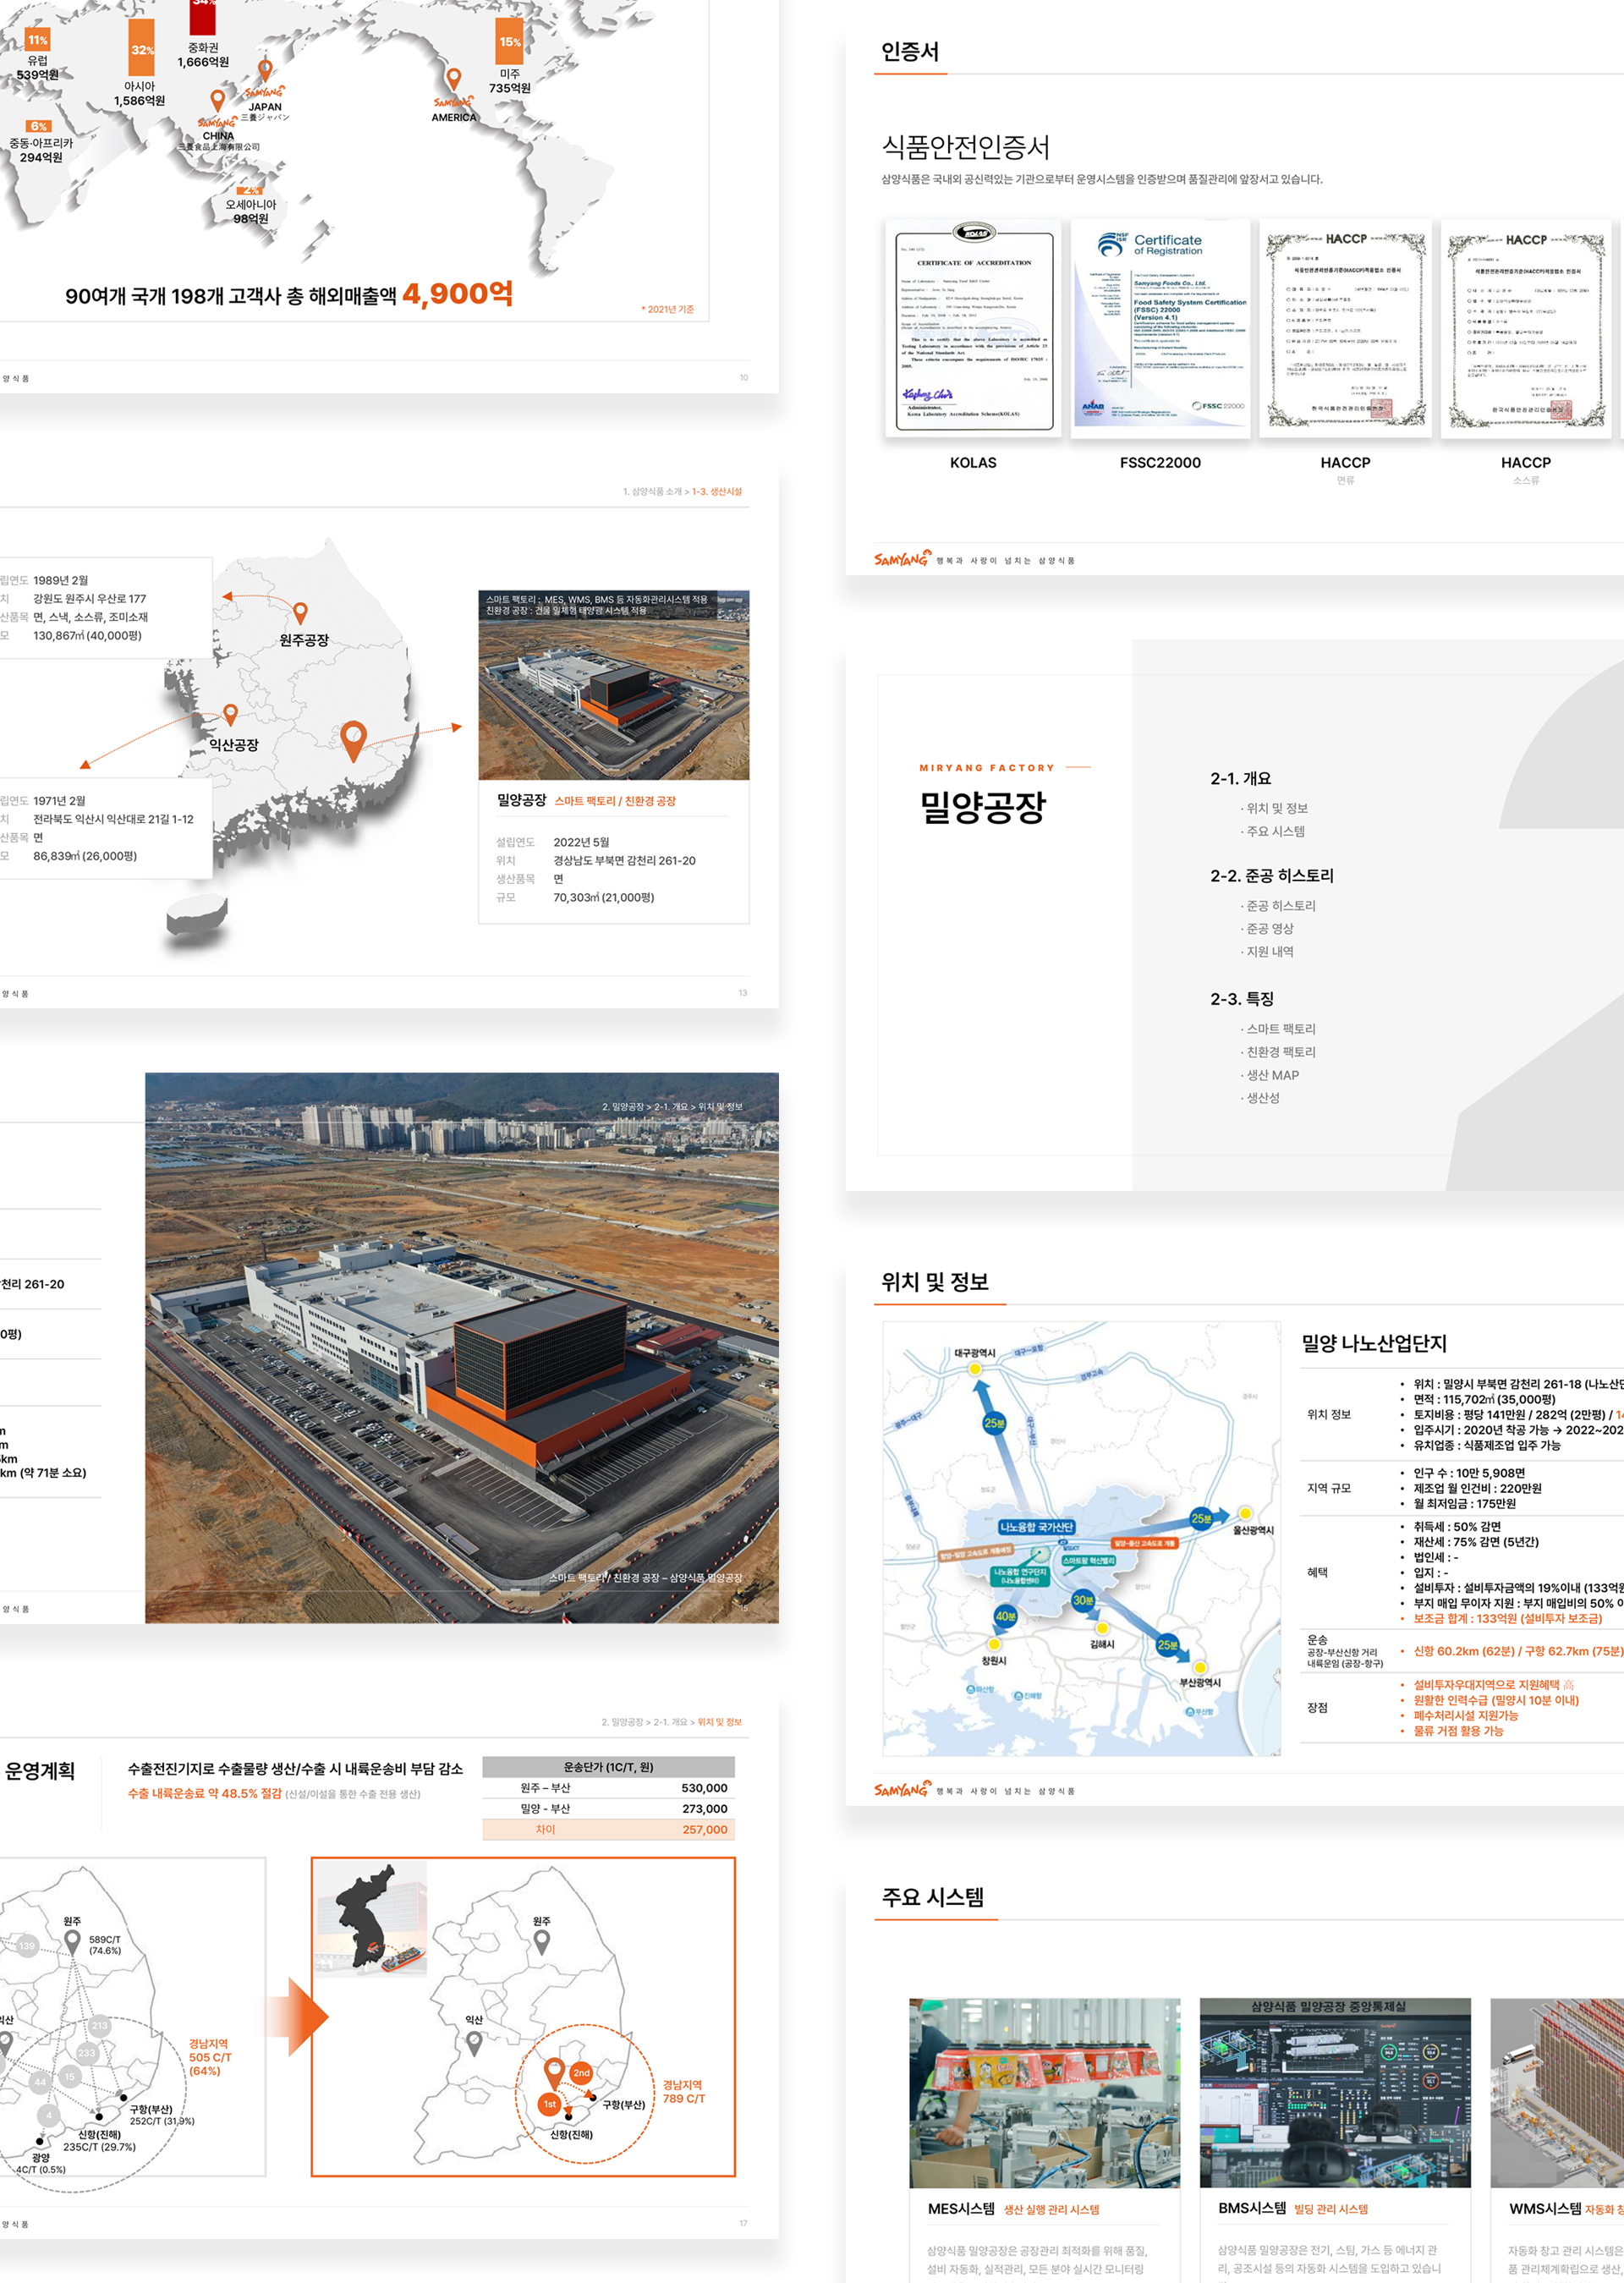
Task: Click the '식품안전인증서' heading
Action: click(x=965, y=147)
